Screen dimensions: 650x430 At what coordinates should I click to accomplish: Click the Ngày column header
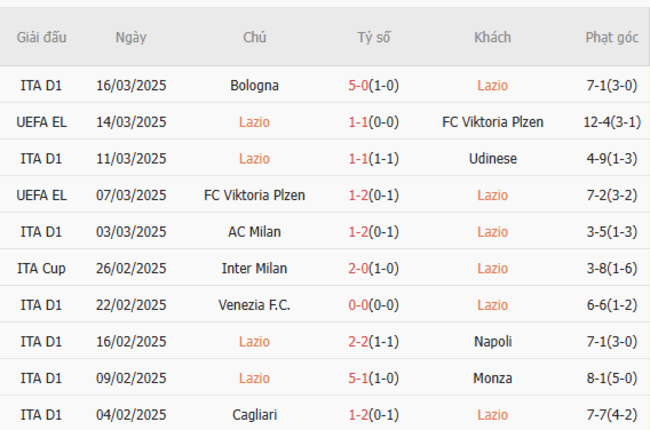point(131,37)
